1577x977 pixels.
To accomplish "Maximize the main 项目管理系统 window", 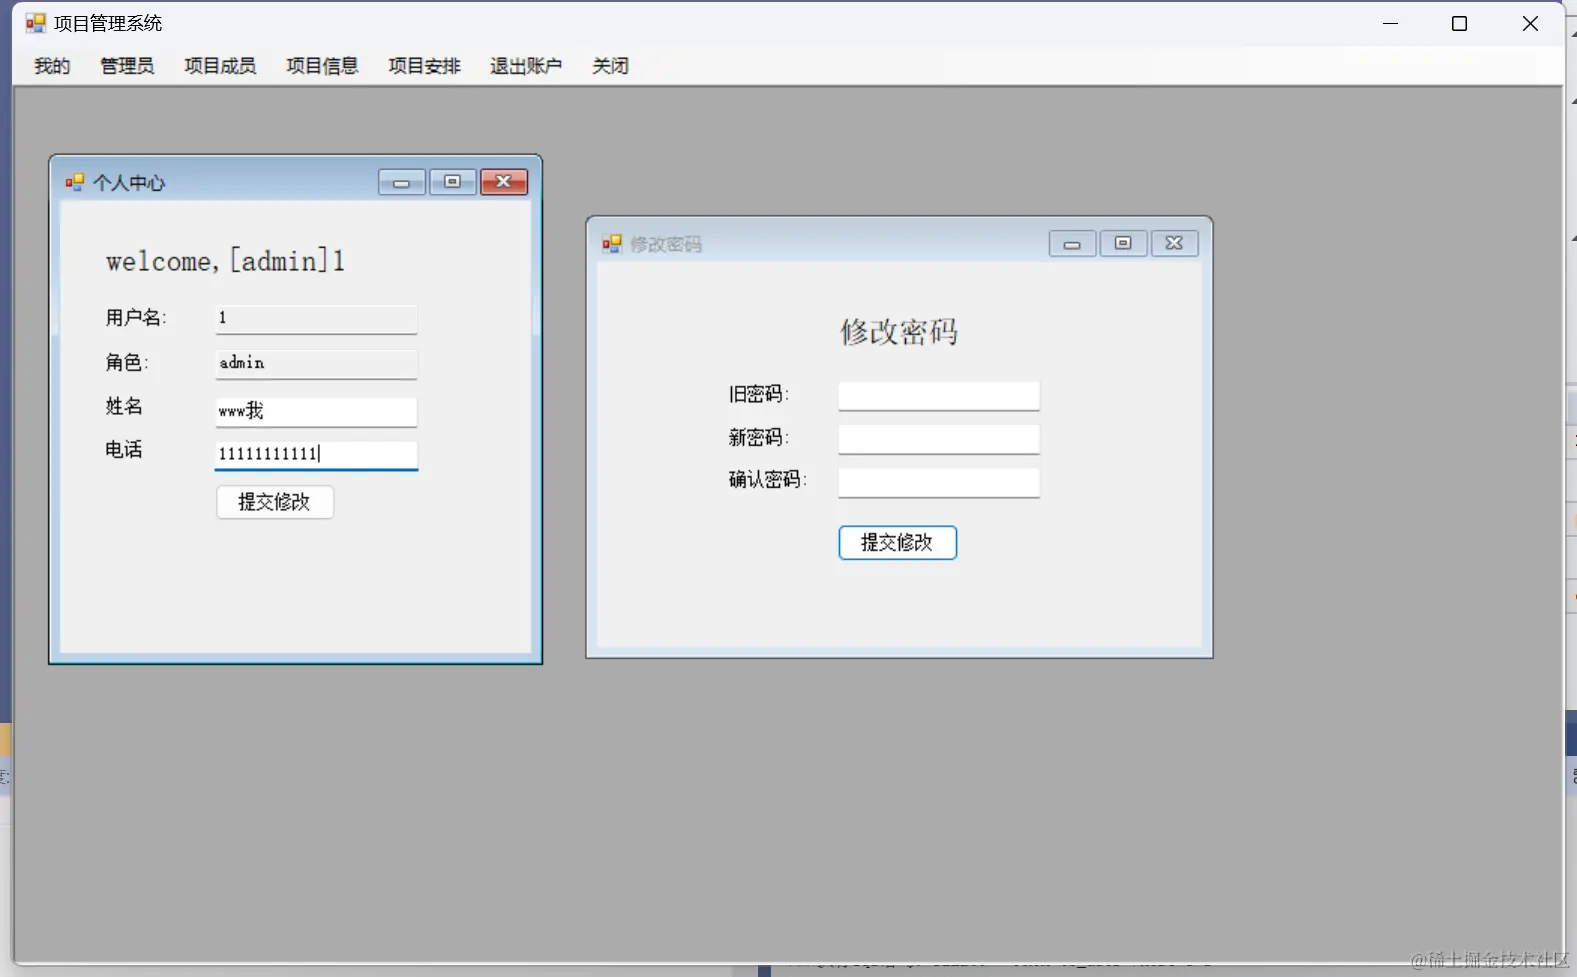I will point(1459,23).
